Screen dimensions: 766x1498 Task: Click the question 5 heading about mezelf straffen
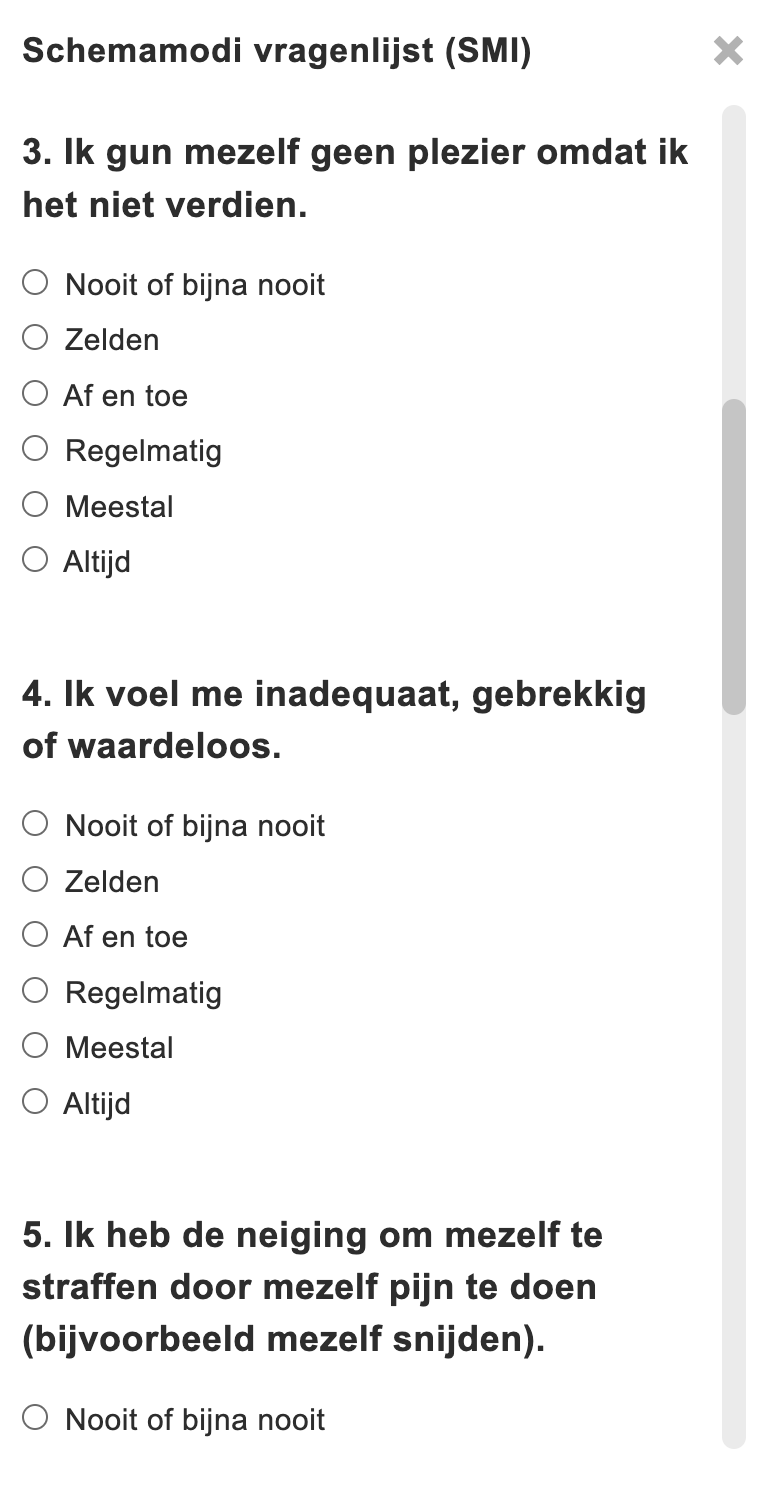pos(312,1287)
